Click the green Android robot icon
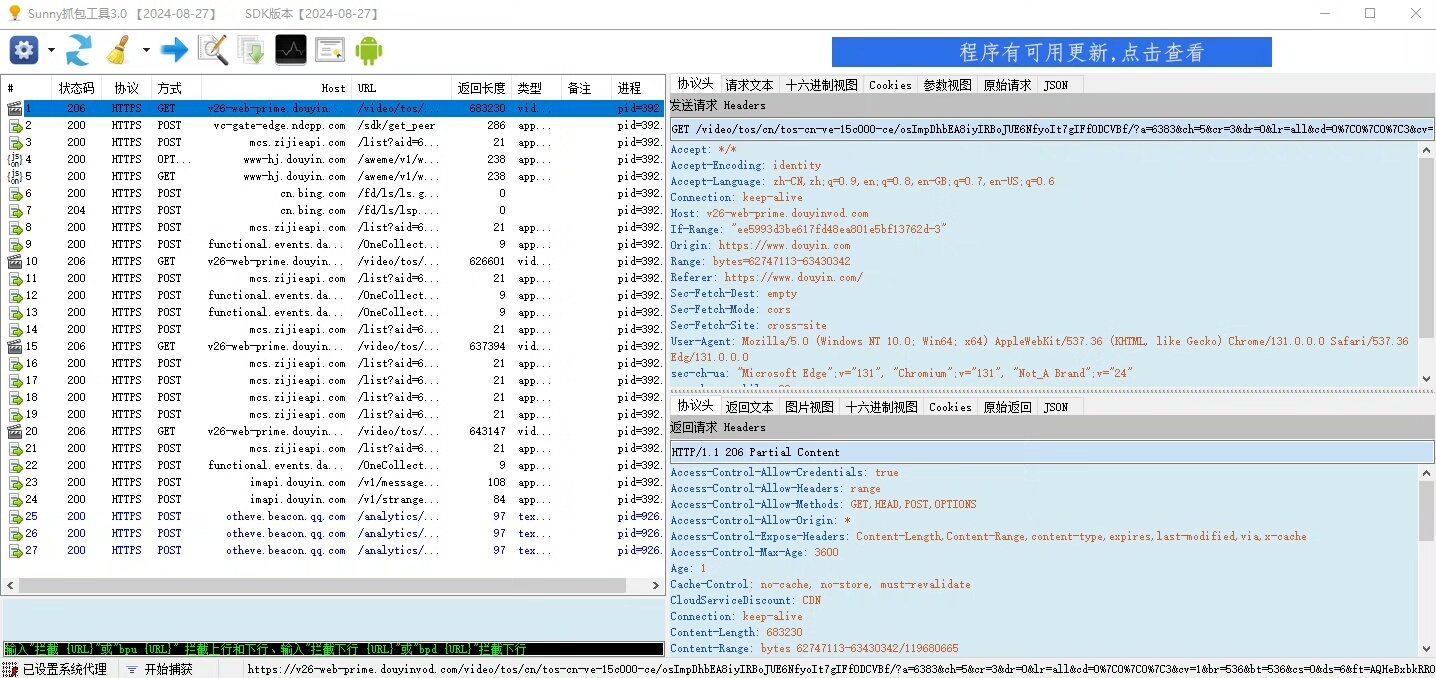1436x678 pixels. (369, 50)
